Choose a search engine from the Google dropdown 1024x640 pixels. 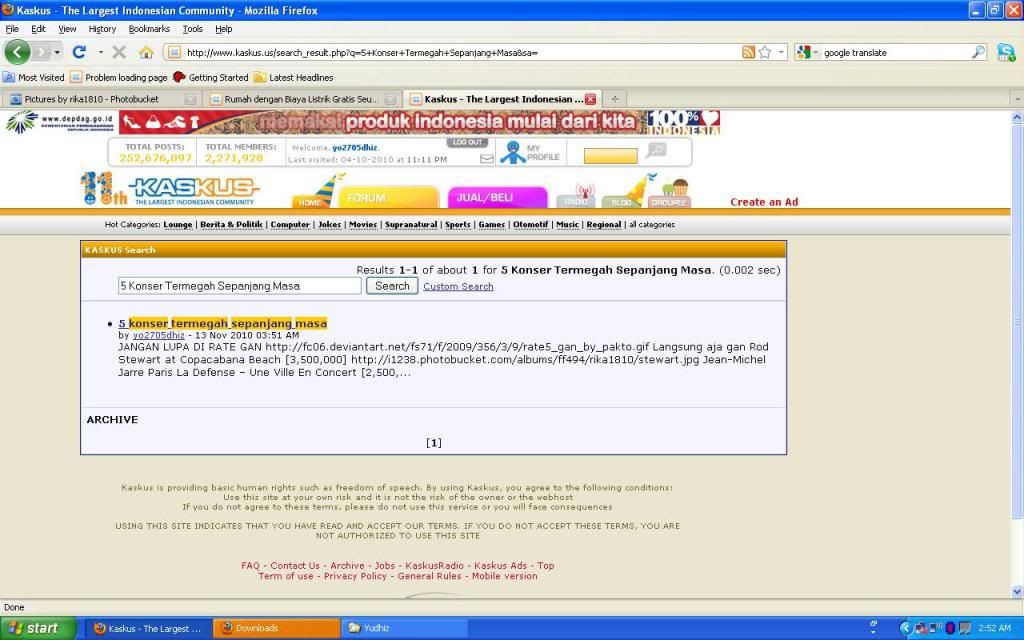click(806, 52)
